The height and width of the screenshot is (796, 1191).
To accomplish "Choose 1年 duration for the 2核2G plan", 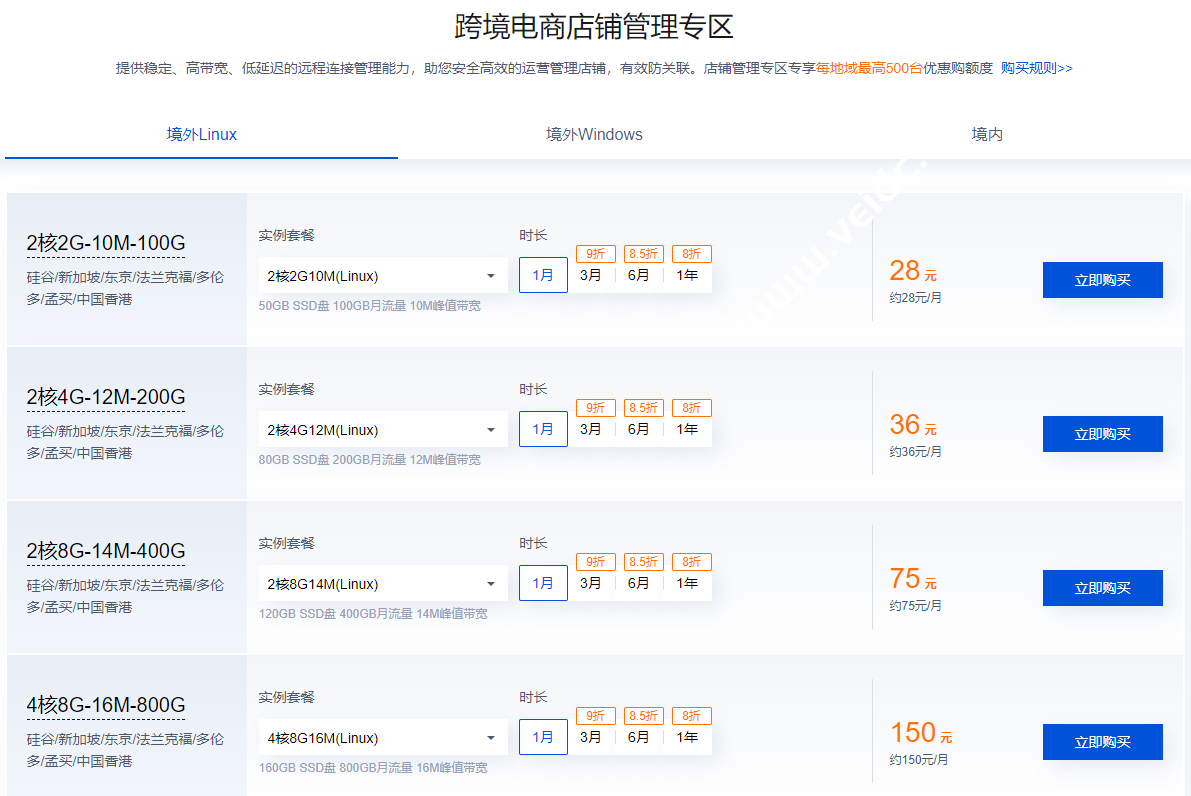I will click(x=687, y=275).
